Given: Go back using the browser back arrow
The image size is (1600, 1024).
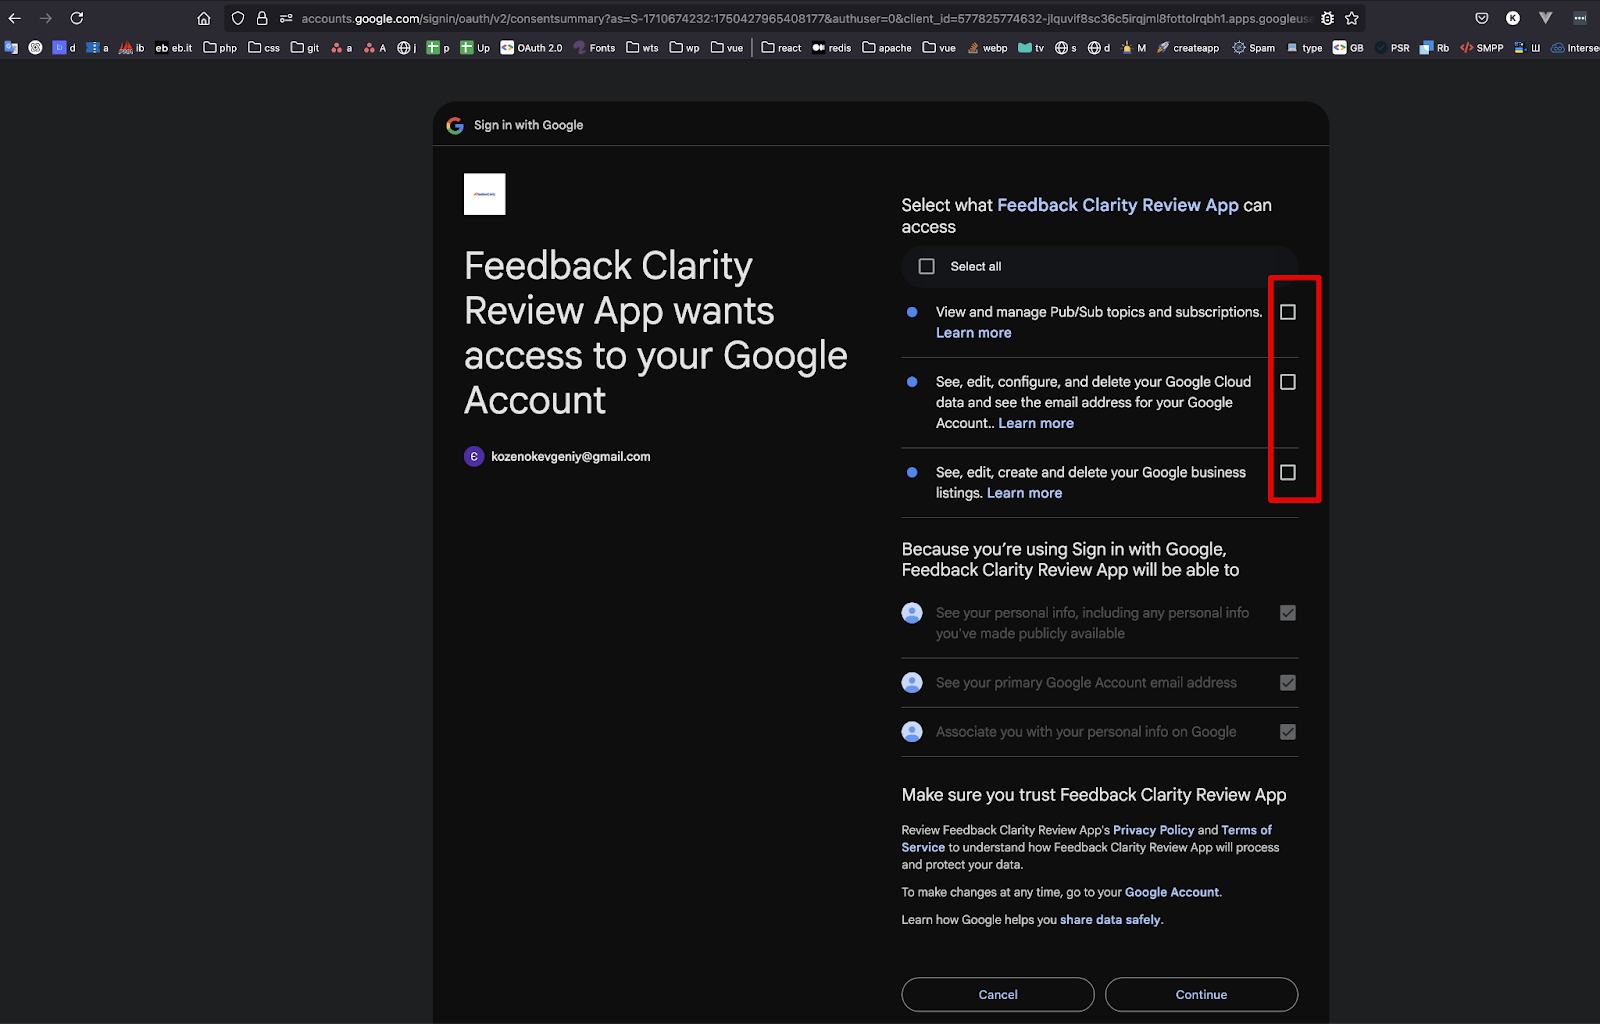Looking at the screenshot, I should pos(15,18).
